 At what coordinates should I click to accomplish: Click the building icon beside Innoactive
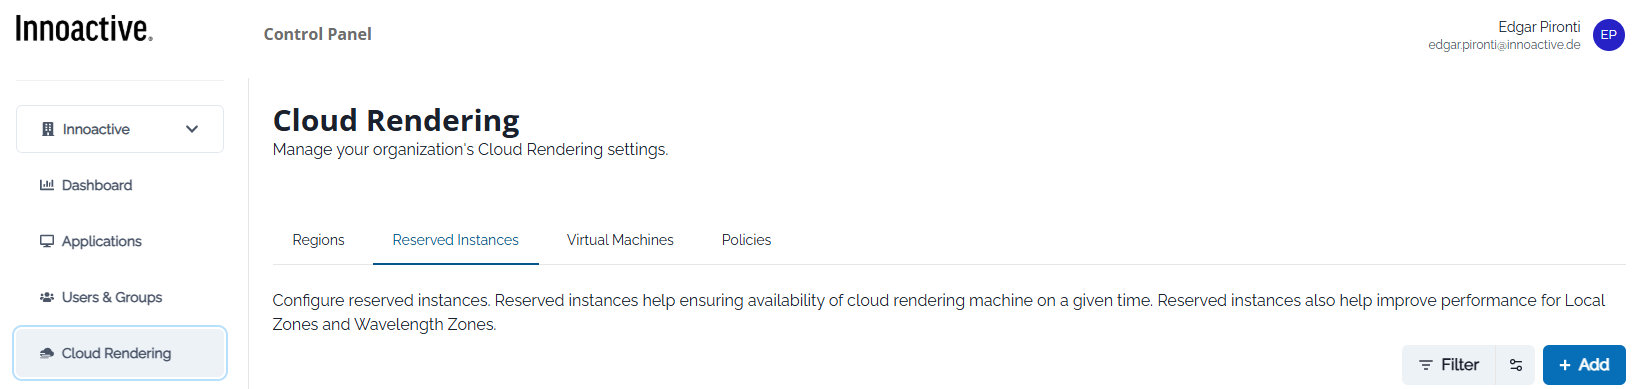click(48, 129)
